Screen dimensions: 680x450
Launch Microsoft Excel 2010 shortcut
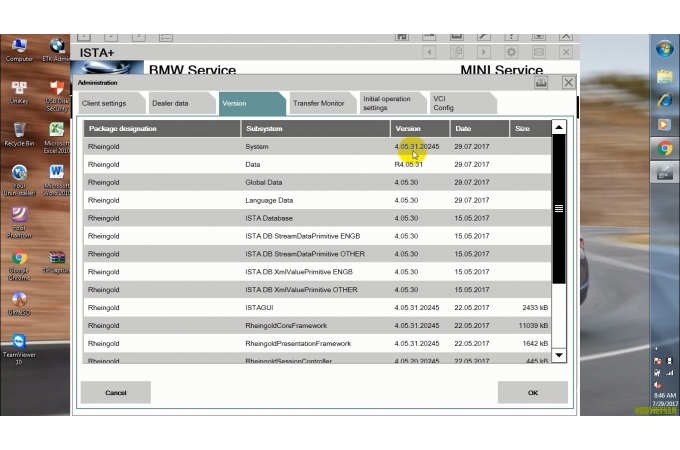56,138
